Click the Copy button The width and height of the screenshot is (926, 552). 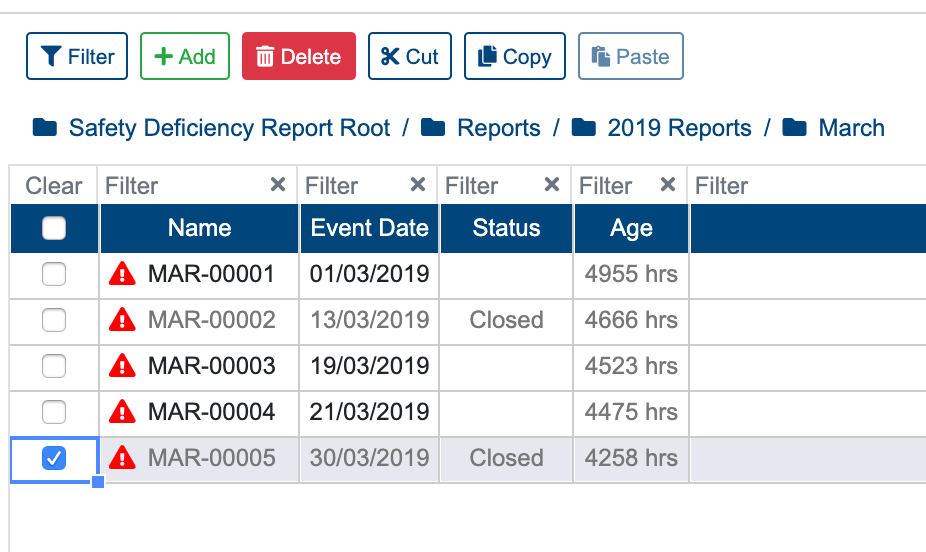tap(515, 56)
